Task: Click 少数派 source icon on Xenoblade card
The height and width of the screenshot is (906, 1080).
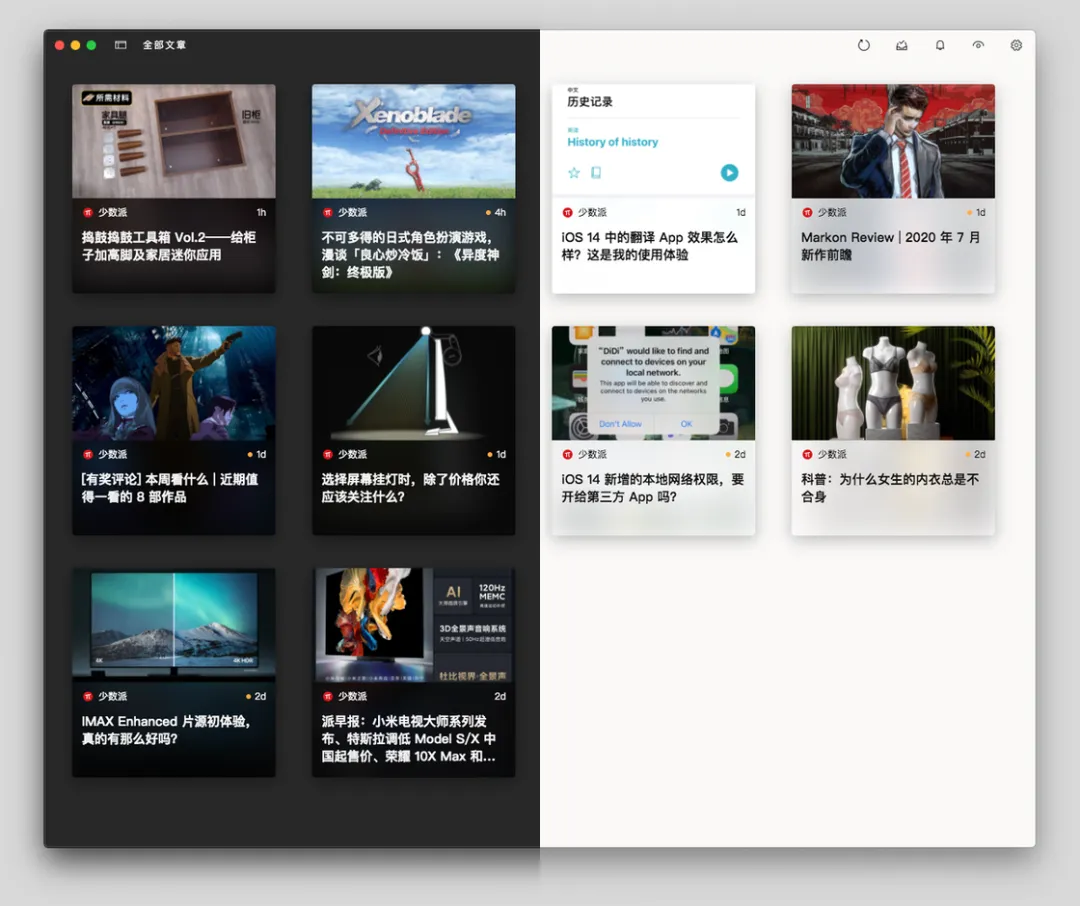Action: (x=328, y=212)
